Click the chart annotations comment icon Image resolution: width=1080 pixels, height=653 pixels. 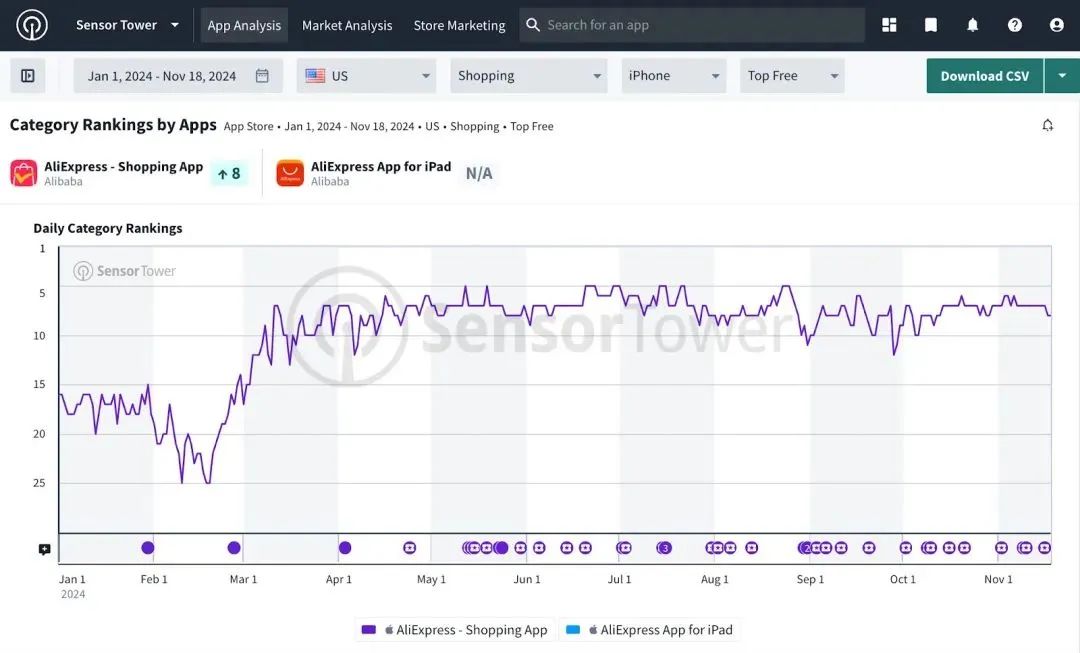(45, 549)
